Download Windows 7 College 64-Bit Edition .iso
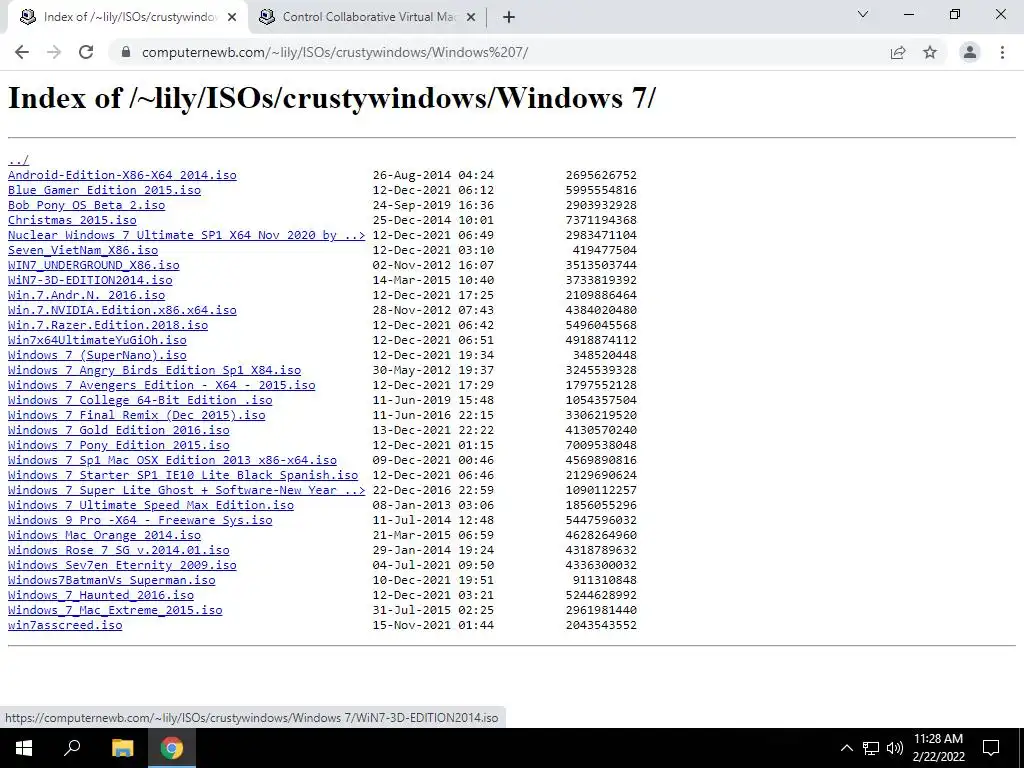Image resolution: width=1024 pixels, height=768 pixels. pos(140,400)
